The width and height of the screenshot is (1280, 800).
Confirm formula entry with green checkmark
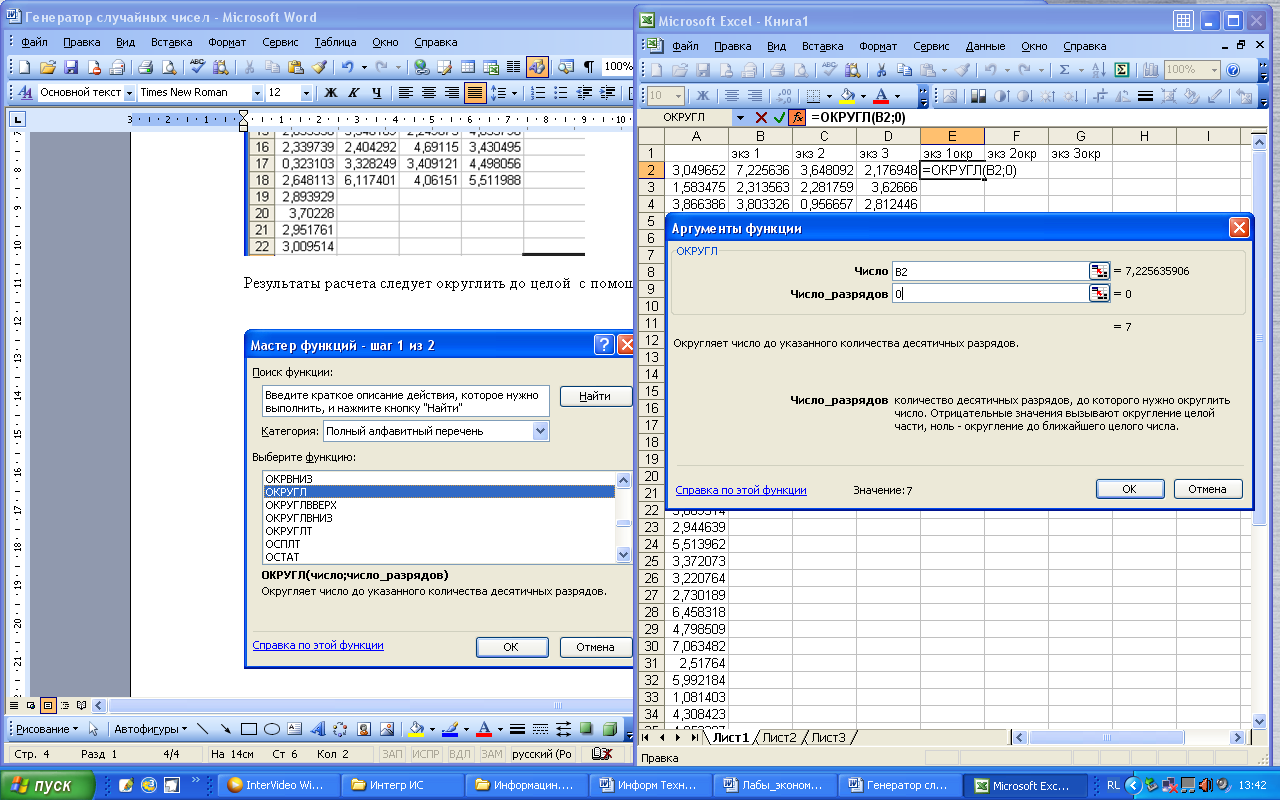coord(779,118)
